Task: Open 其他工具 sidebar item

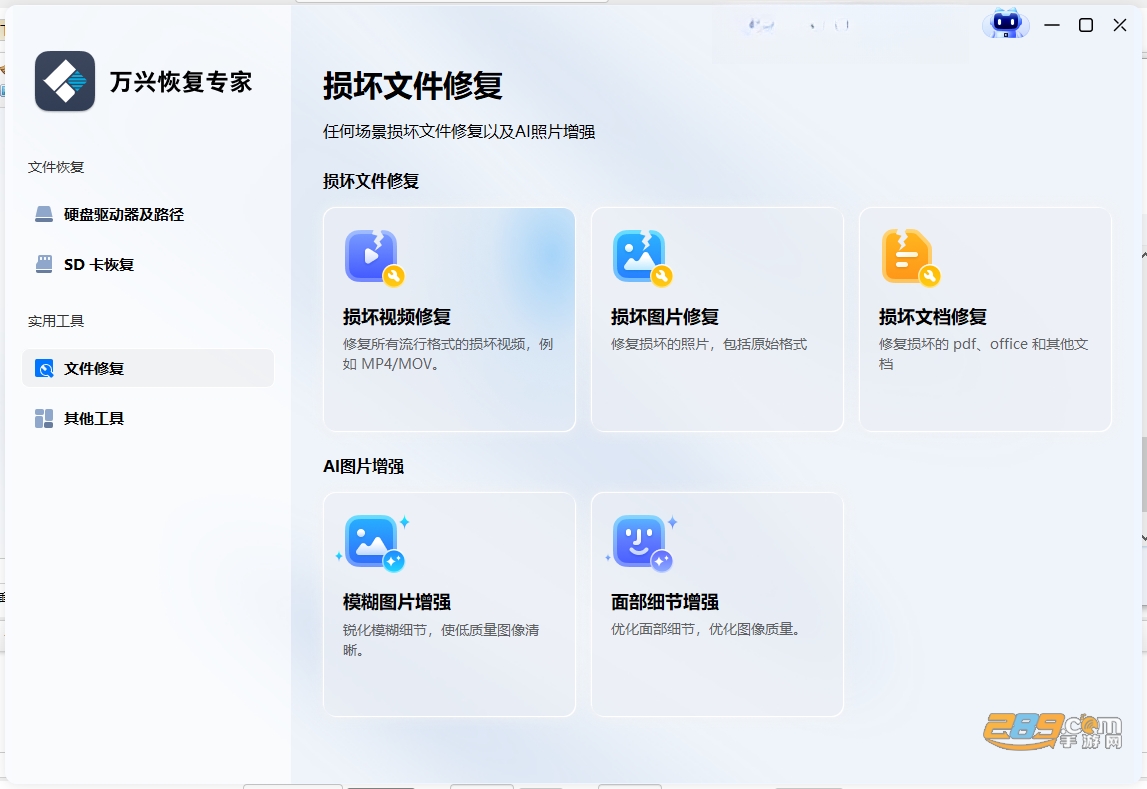Action: tap(148, 418)
